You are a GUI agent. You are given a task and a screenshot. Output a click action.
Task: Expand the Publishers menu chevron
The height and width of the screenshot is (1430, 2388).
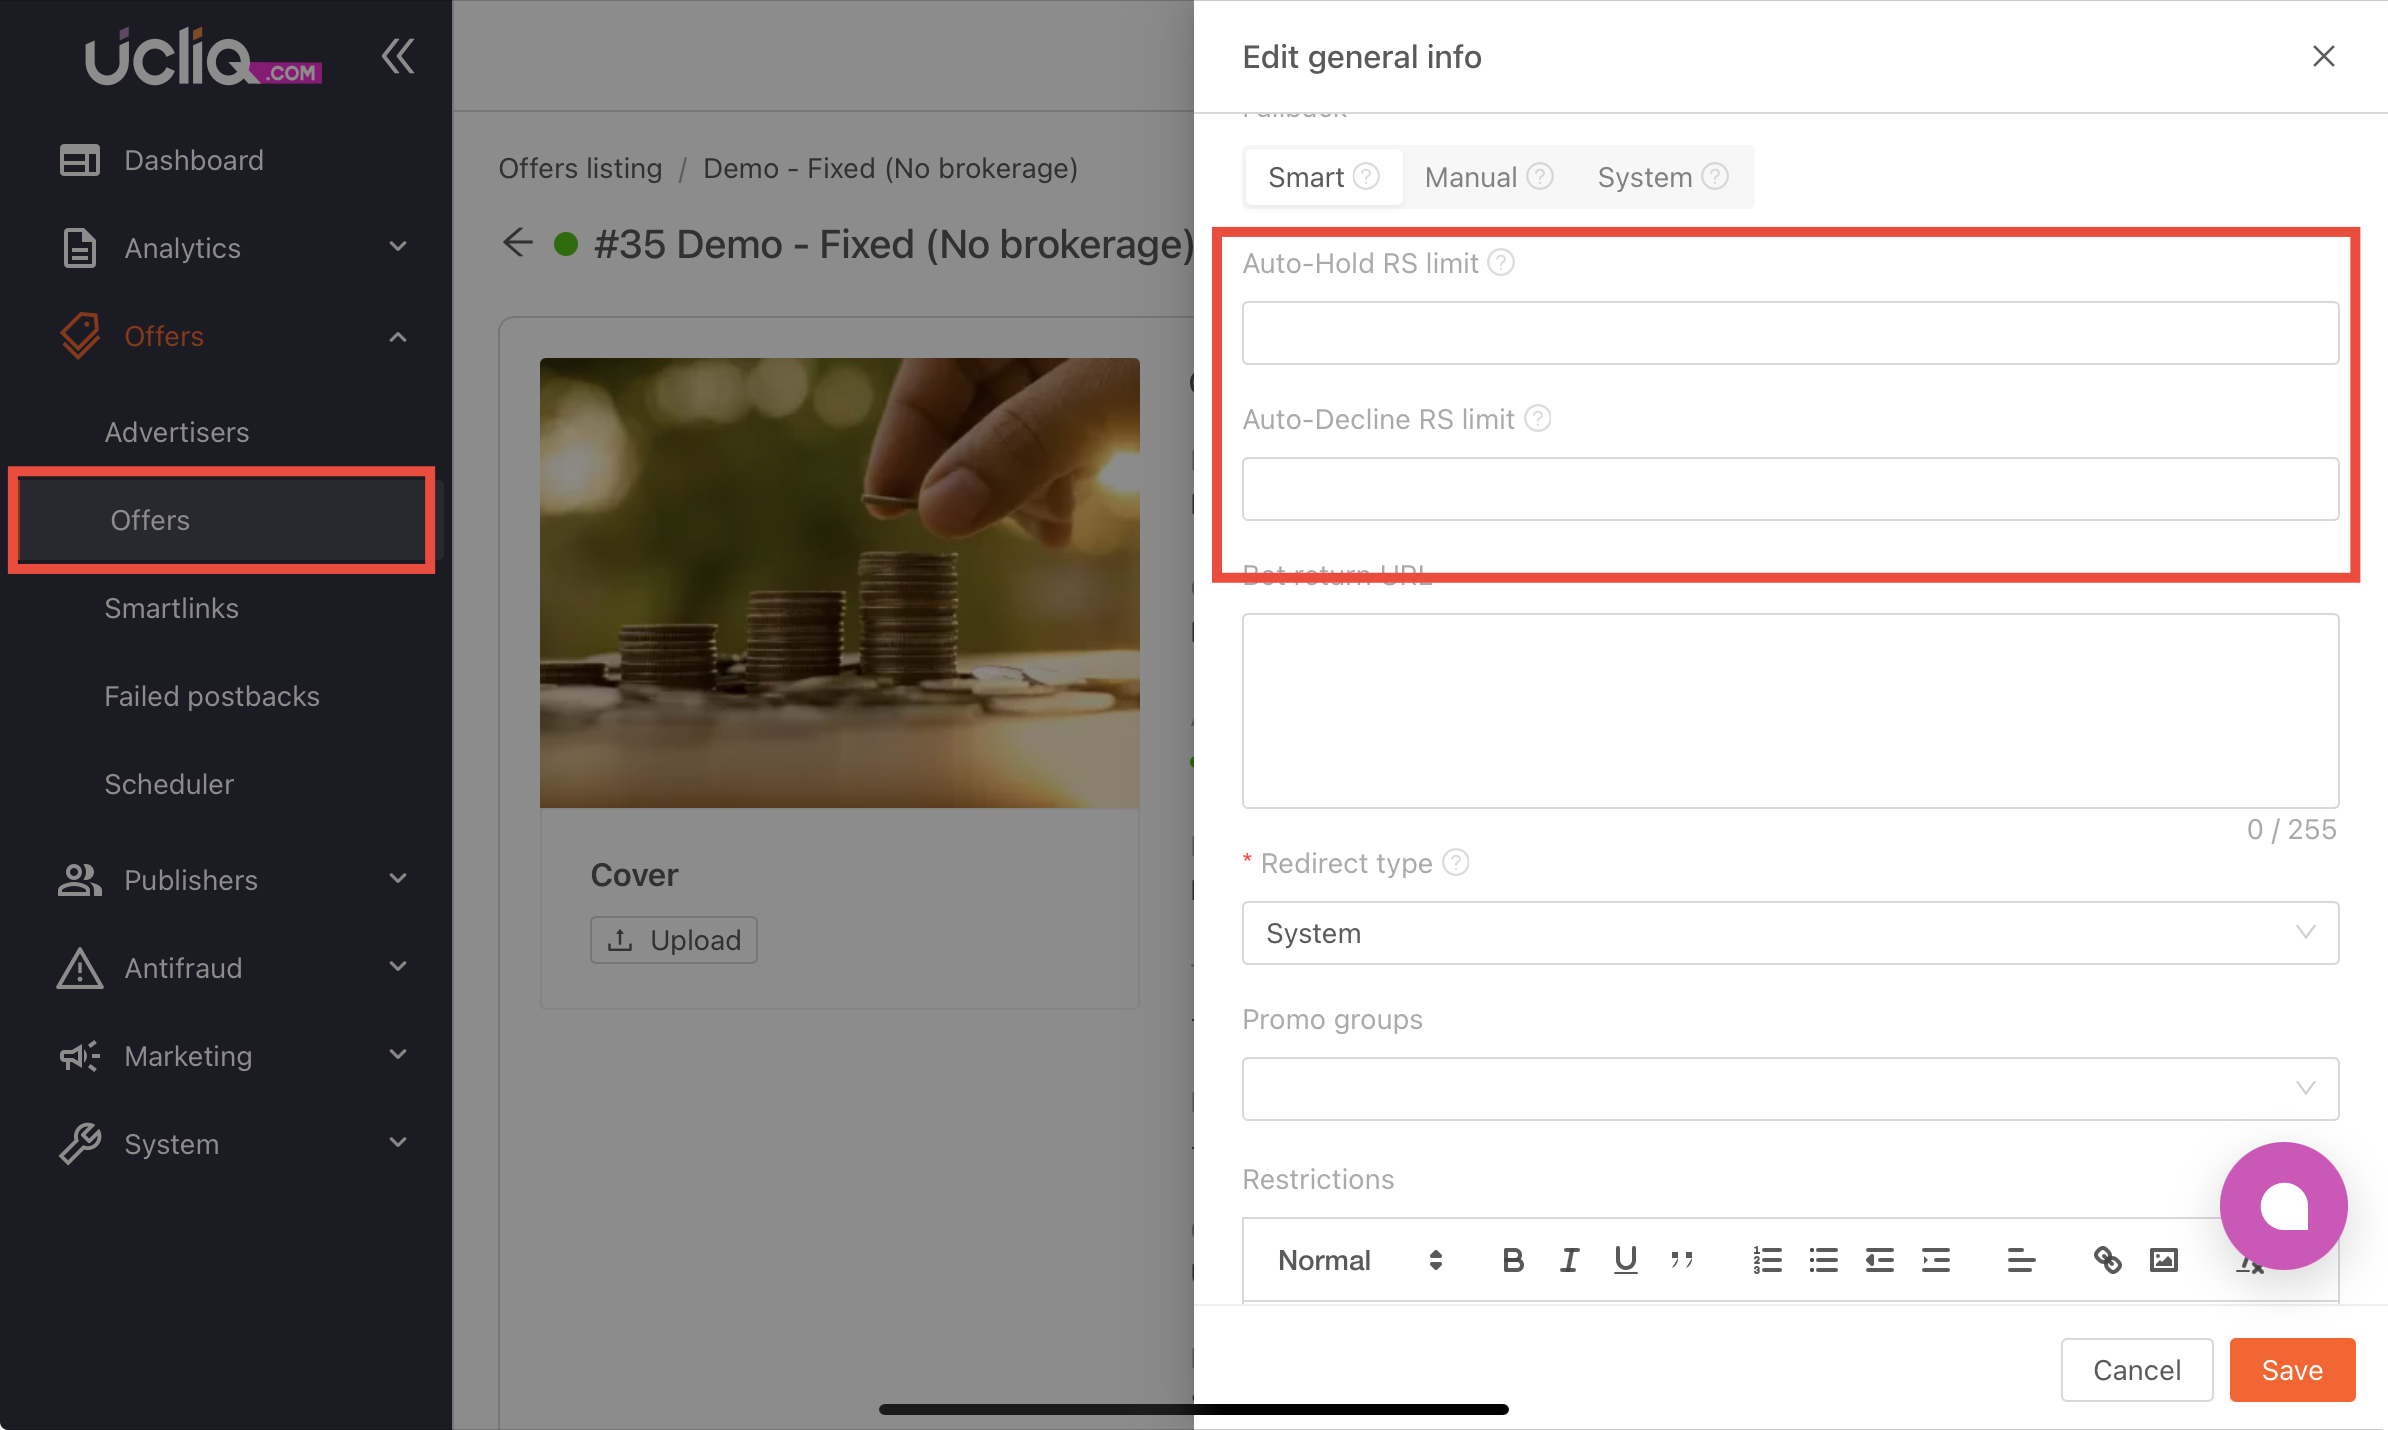pyautogui.click(x=398, y=878)
